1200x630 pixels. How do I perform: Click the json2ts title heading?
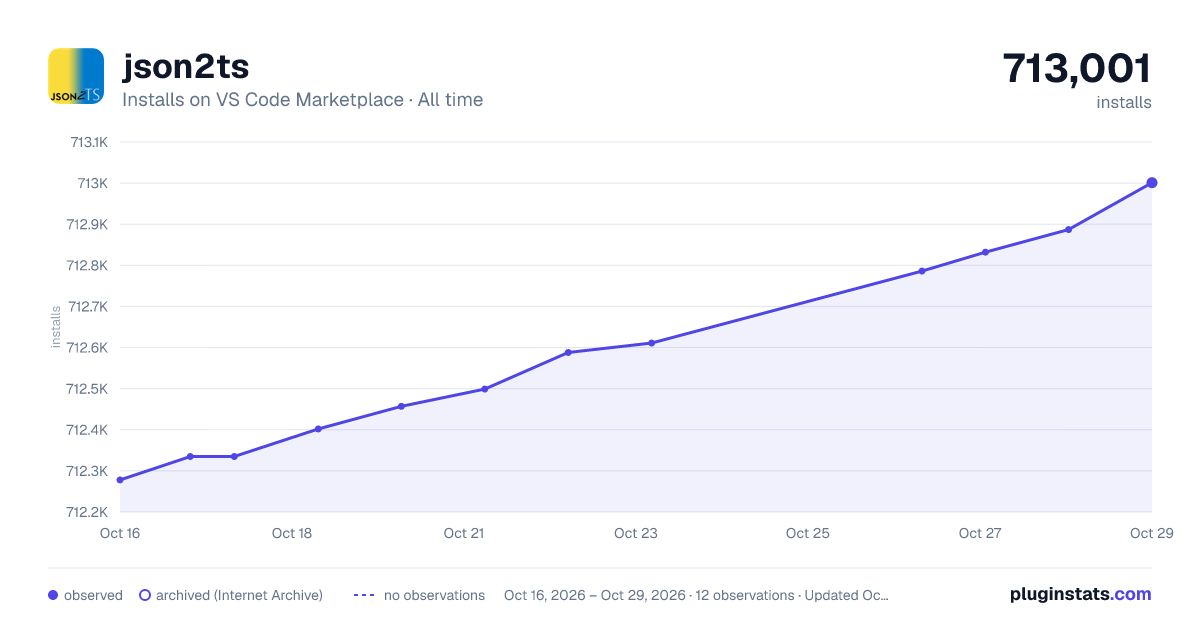click(x=185, y=66)
